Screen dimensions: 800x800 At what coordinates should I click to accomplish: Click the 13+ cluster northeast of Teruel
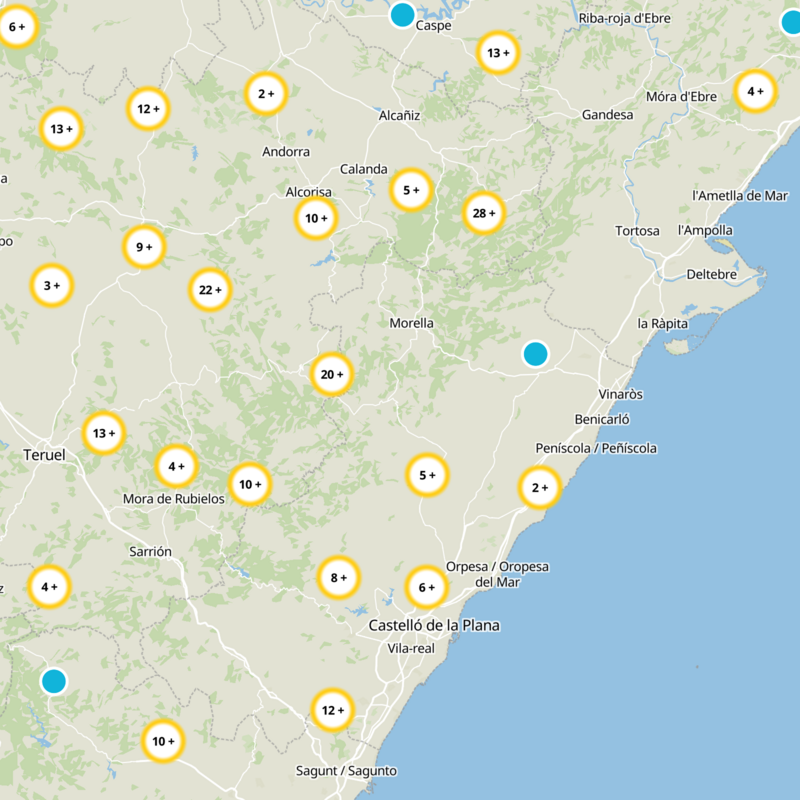[104, 433]
